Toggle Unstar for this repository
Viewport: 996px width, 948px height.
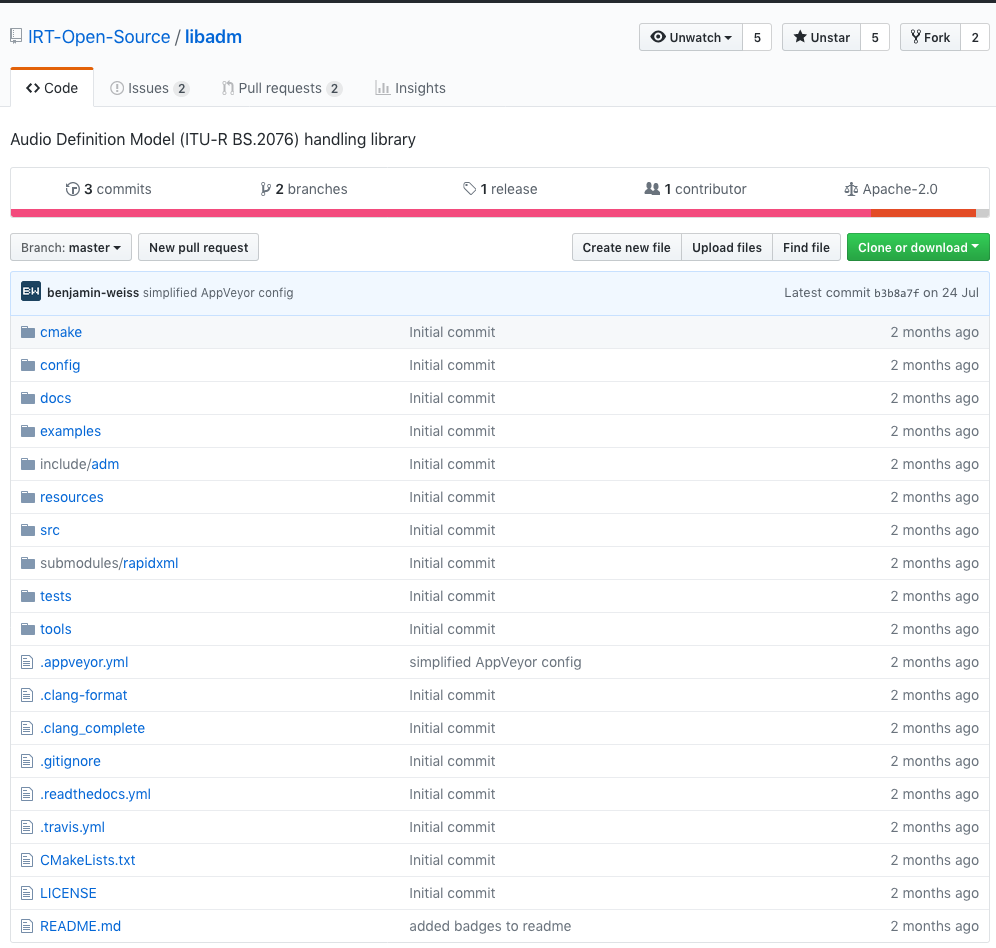821,37
